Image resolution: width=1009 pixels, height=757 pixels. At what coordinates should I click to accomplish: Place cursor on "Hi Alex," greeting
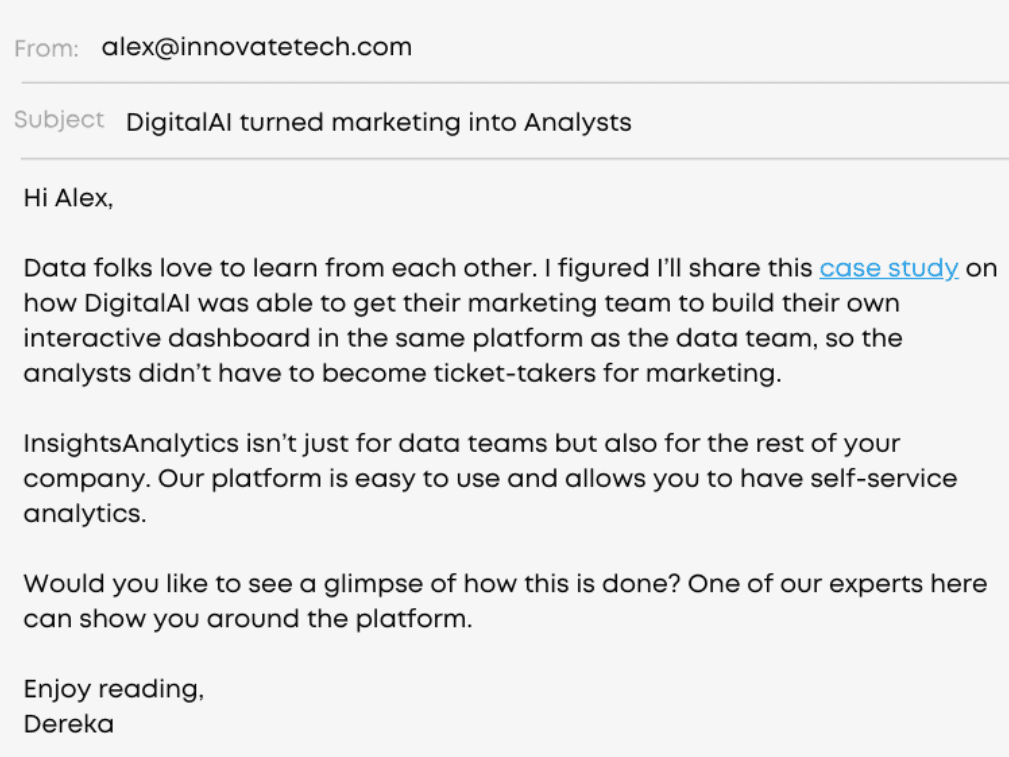(68, 198)
